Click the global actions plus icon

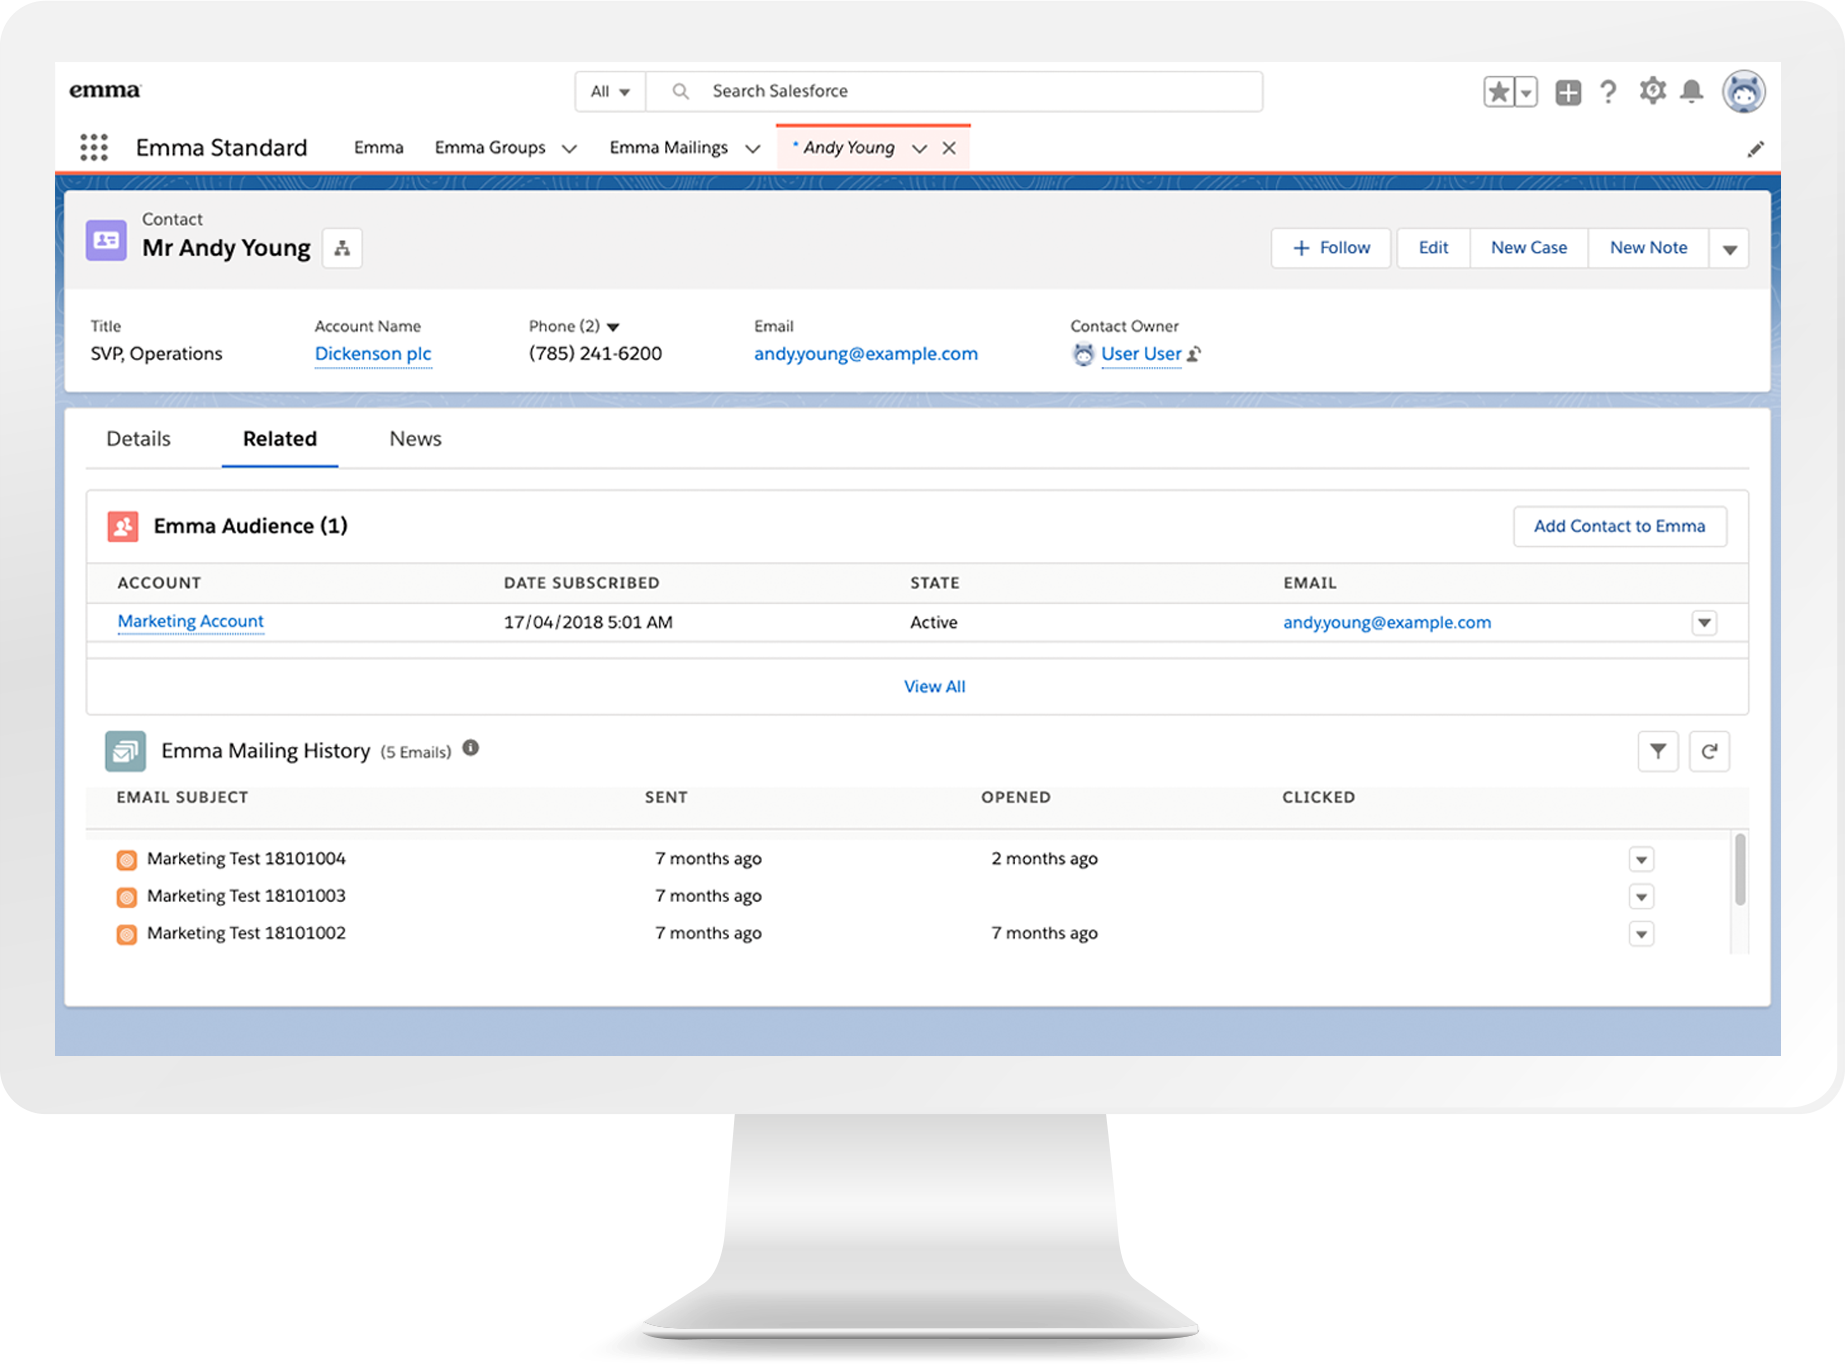(1568, 92)
